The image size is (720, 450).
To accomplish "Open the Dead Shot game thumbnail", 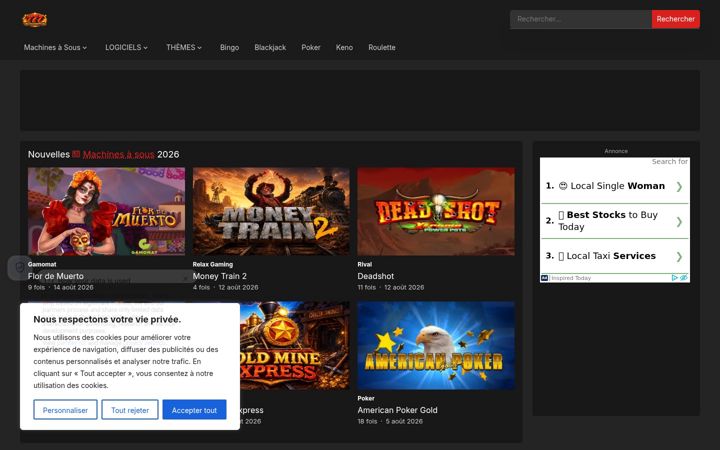I will pyautogui.click(x=436, y=211).
